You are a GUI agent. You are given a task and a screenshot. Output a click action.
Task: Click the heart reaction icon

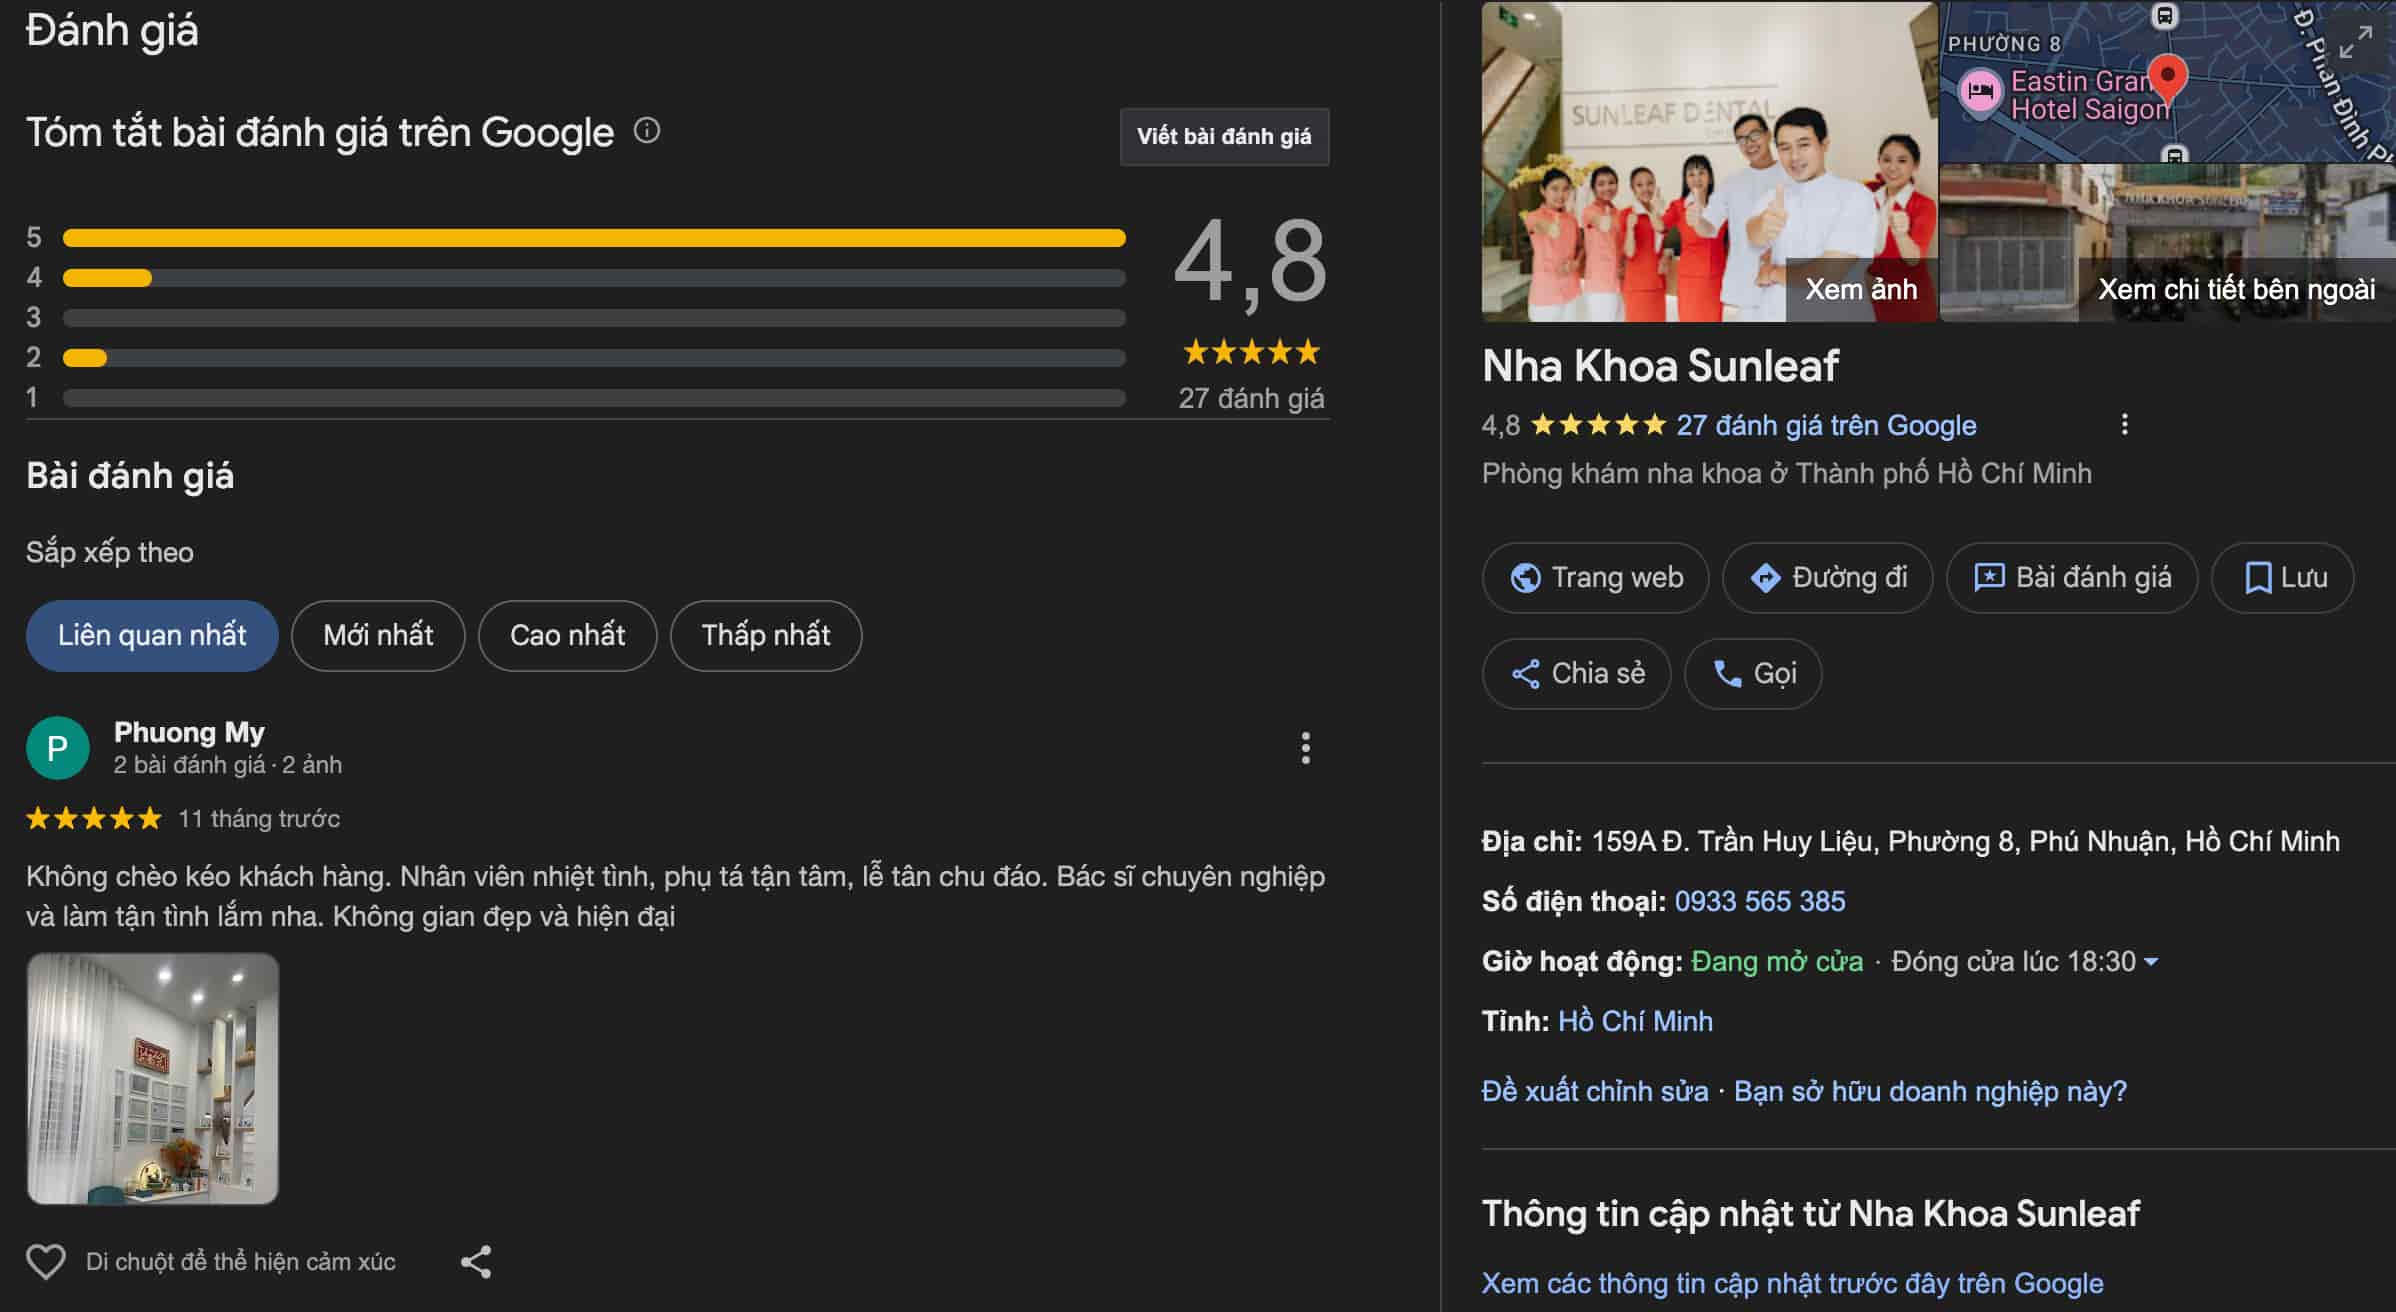[x=45, y=1262]
